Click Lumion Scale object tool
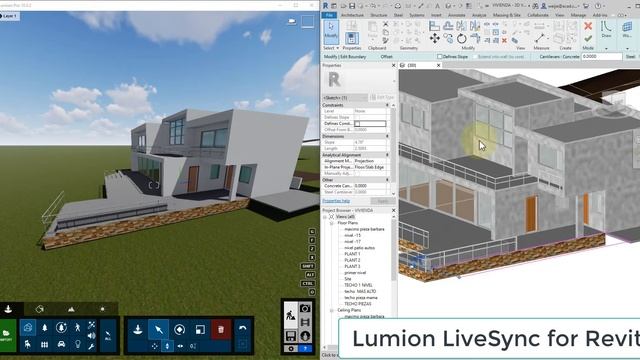The width and height of the screenshot is (640, 360). [200, 329]
